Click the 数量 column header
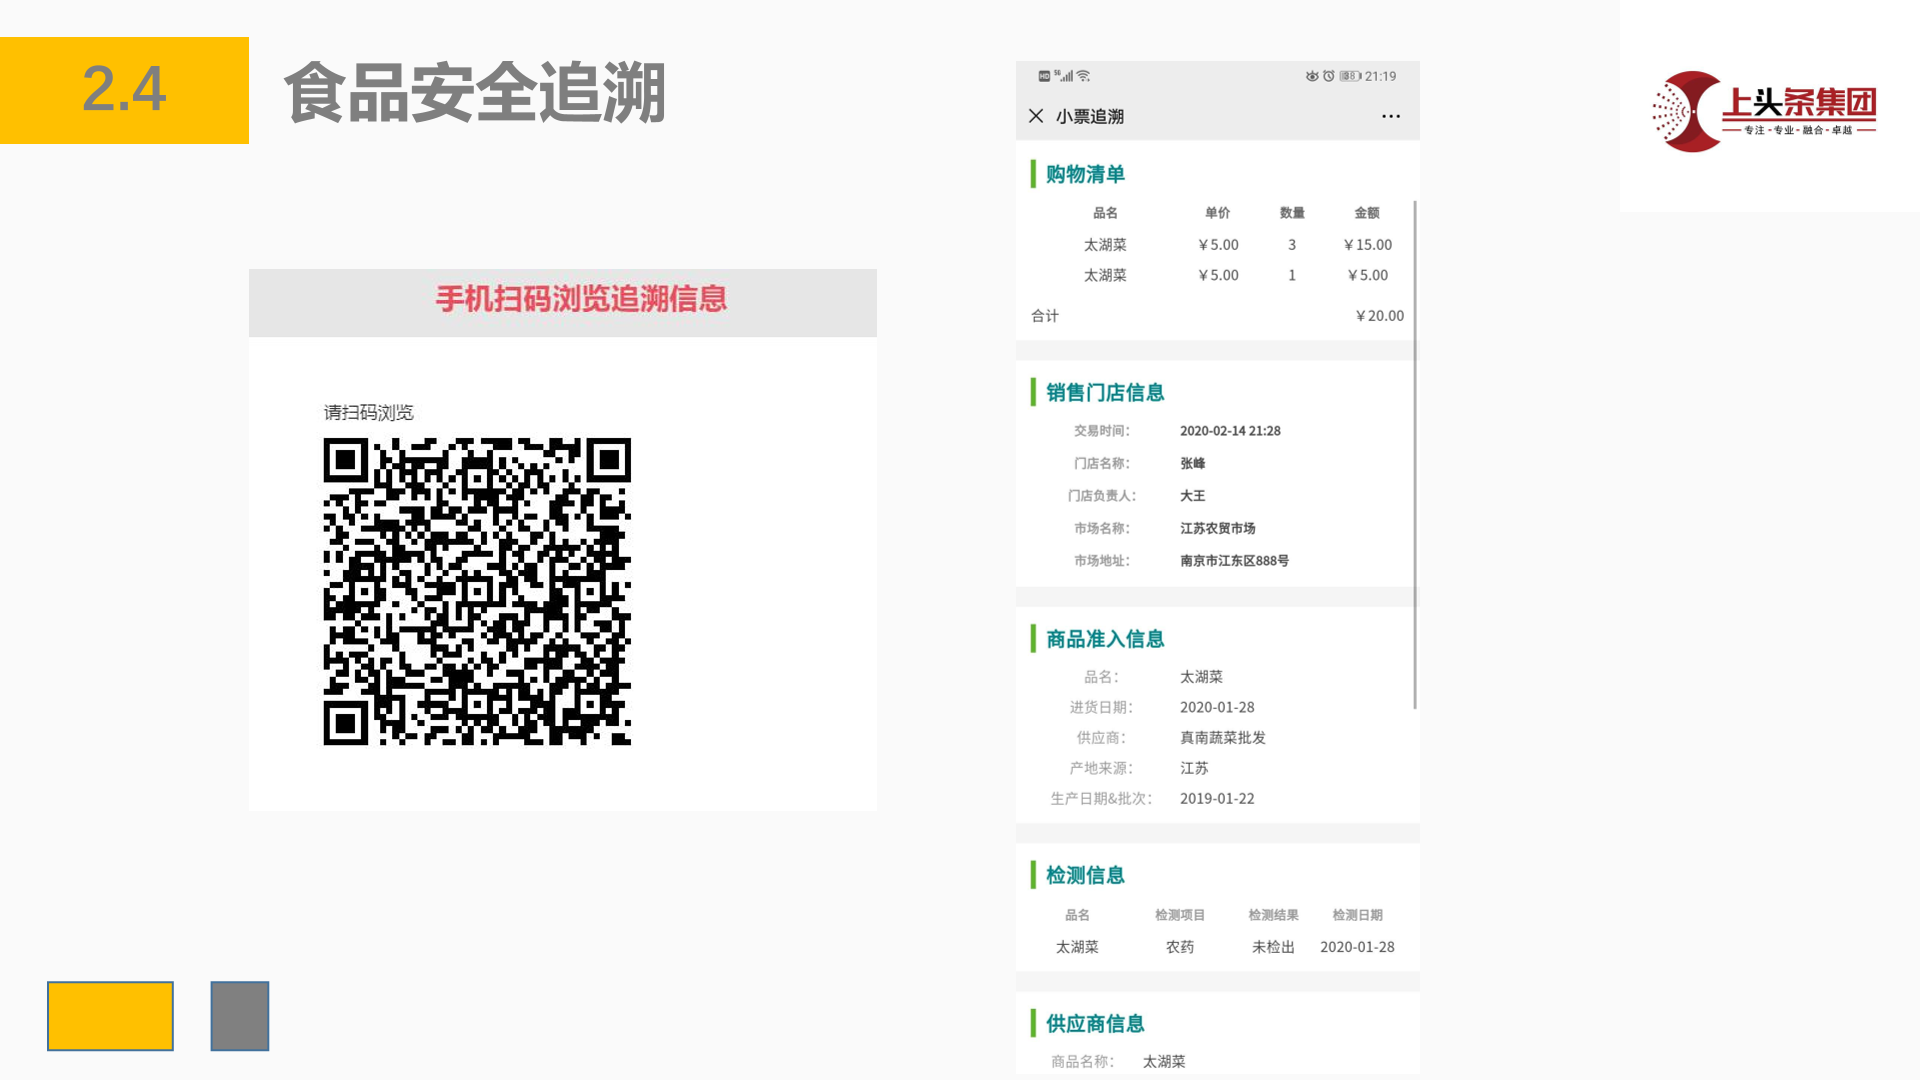The image size is (1920, 1080). [x=1292, y=212]
